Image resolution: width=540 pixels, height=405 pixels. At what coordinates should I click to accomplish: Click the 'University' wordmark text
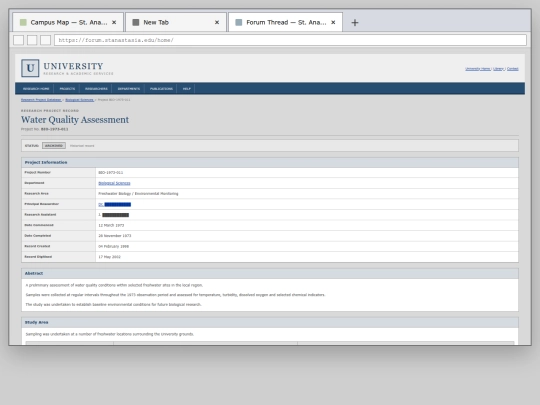(73, 66)
